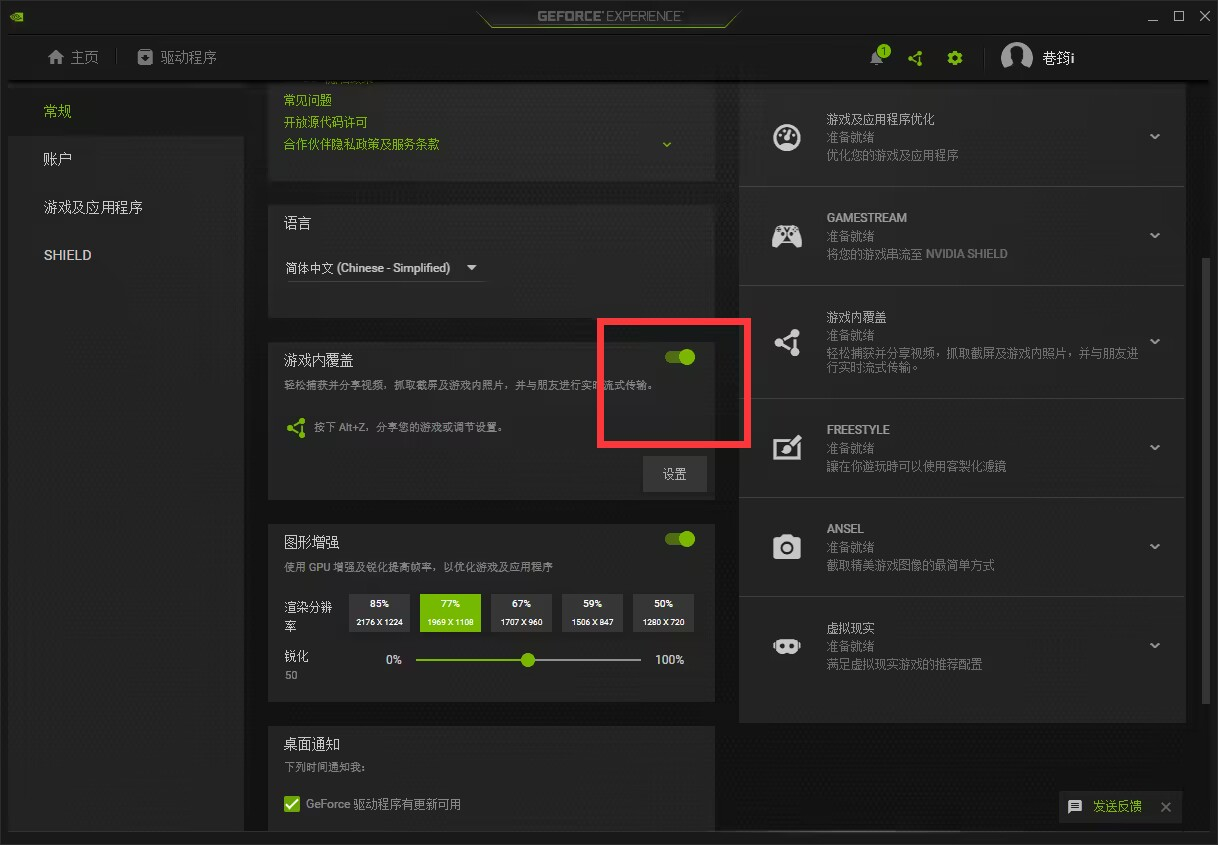The width and height of the screenshot is (1218, 845).
Task: Toggle the 图形增强 image scaling switch
Action: 680,539
